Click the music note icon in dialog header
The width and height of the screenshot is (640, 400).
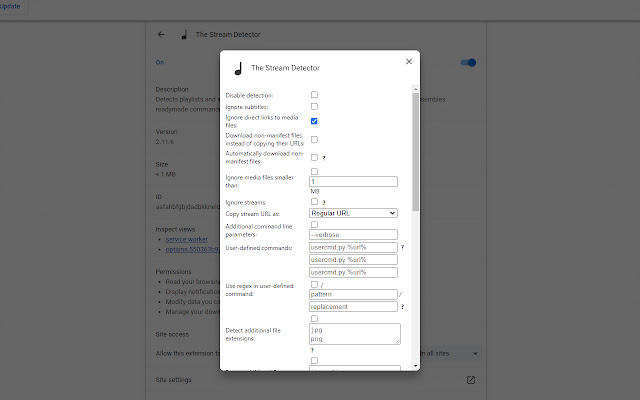tap(238, 69)
